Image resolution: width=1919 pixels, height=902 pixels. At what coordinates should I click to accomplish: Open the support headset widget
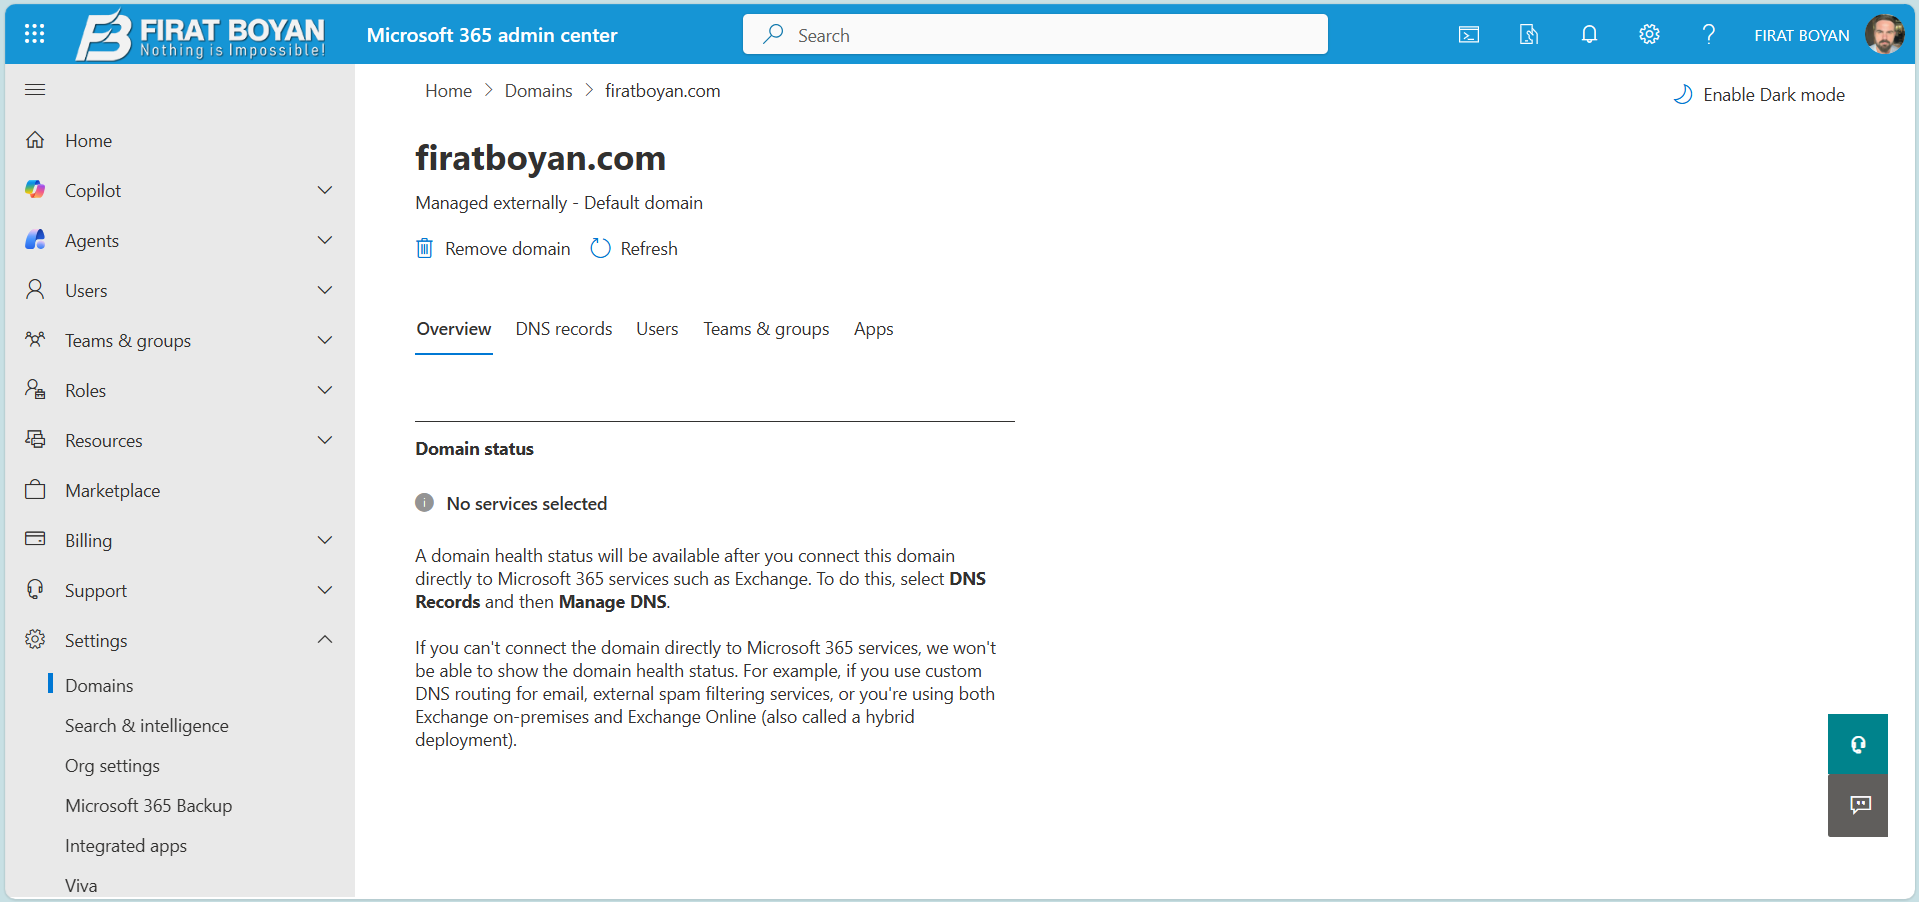click(1857, 744)
